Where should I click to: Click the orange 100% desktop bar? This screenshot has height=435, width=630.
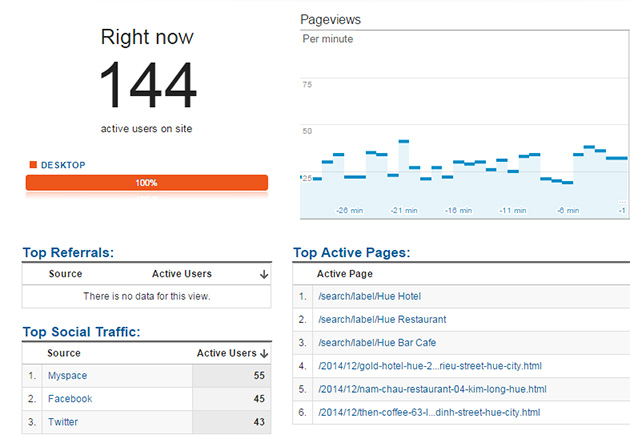147,183
